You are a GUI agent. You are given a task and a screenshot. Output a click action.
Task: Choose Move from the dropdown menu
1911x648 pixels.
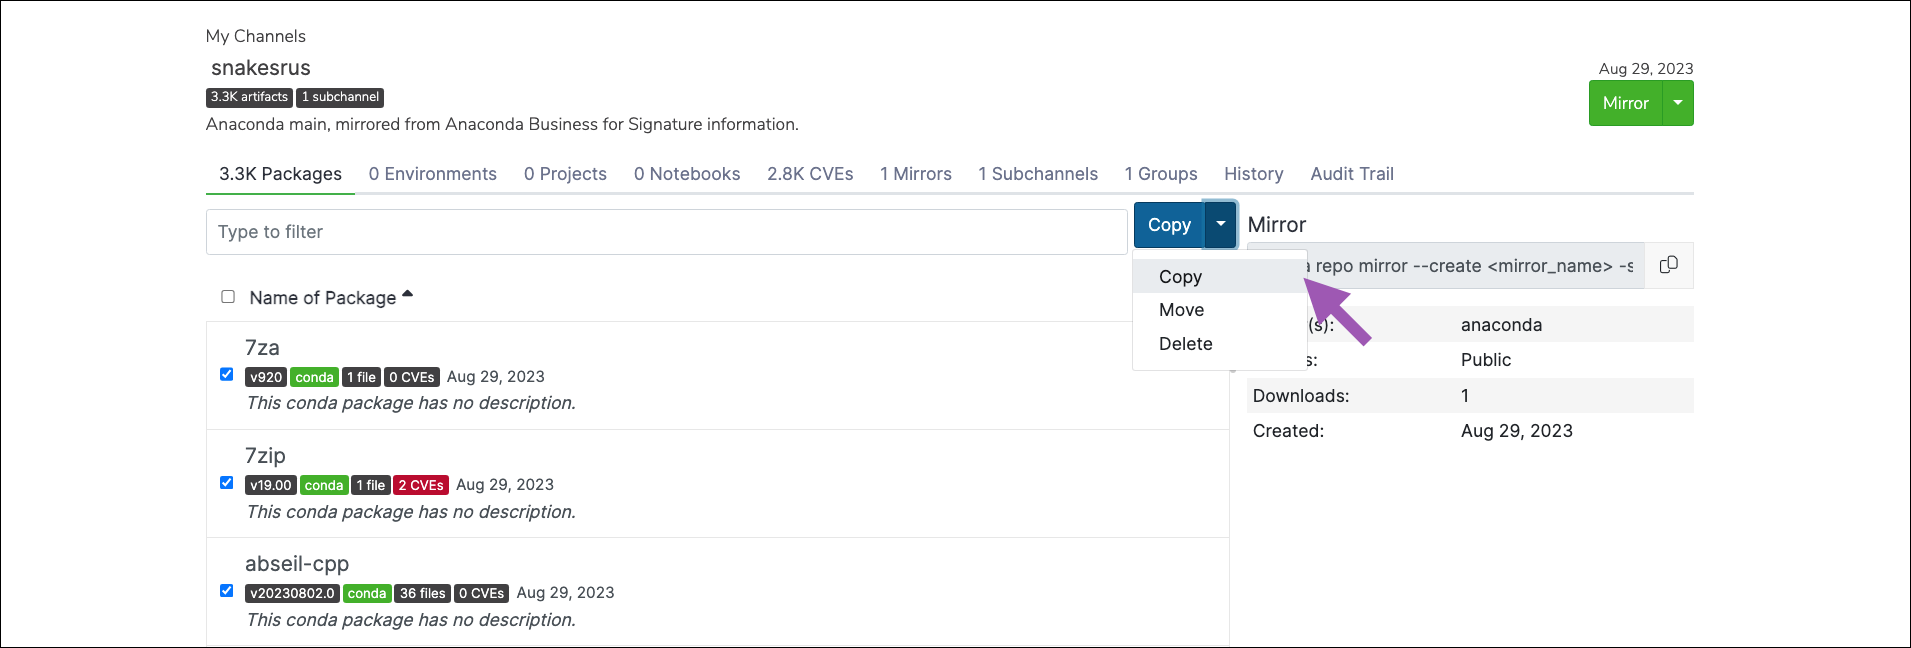pos(1181,310)
